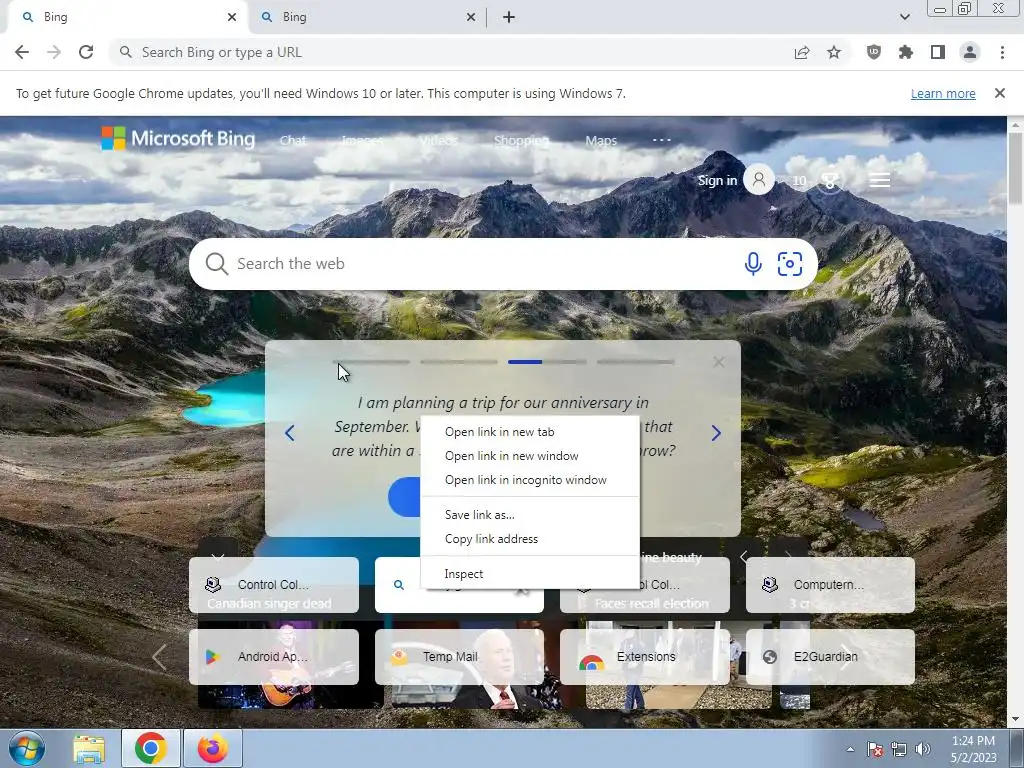
Task: Choose Open link in incognito window
Action: (530, 480)
